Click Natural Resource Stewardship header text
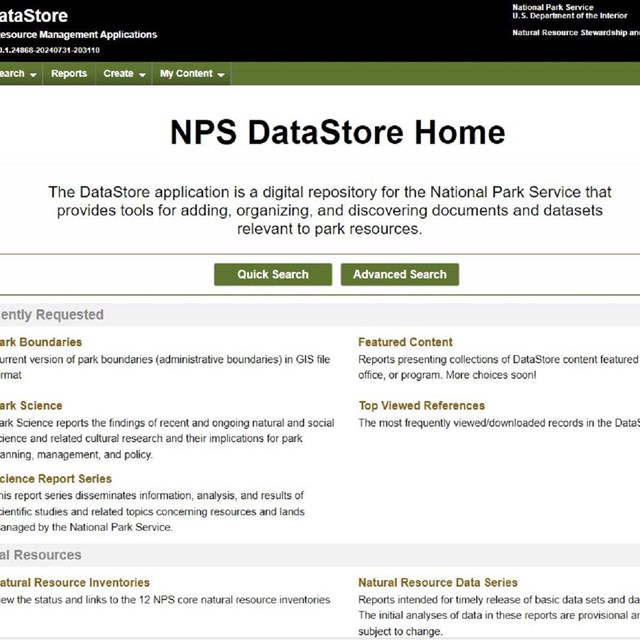 [574, 33]
